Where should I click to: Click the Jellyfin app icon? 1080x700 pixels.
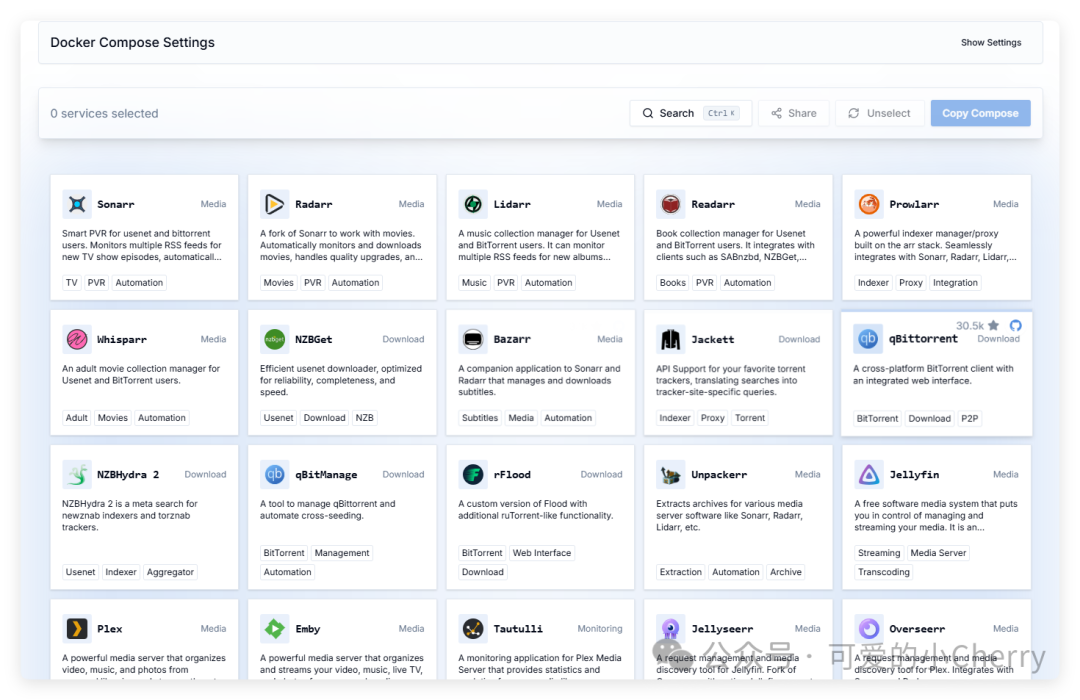(869, 474)
